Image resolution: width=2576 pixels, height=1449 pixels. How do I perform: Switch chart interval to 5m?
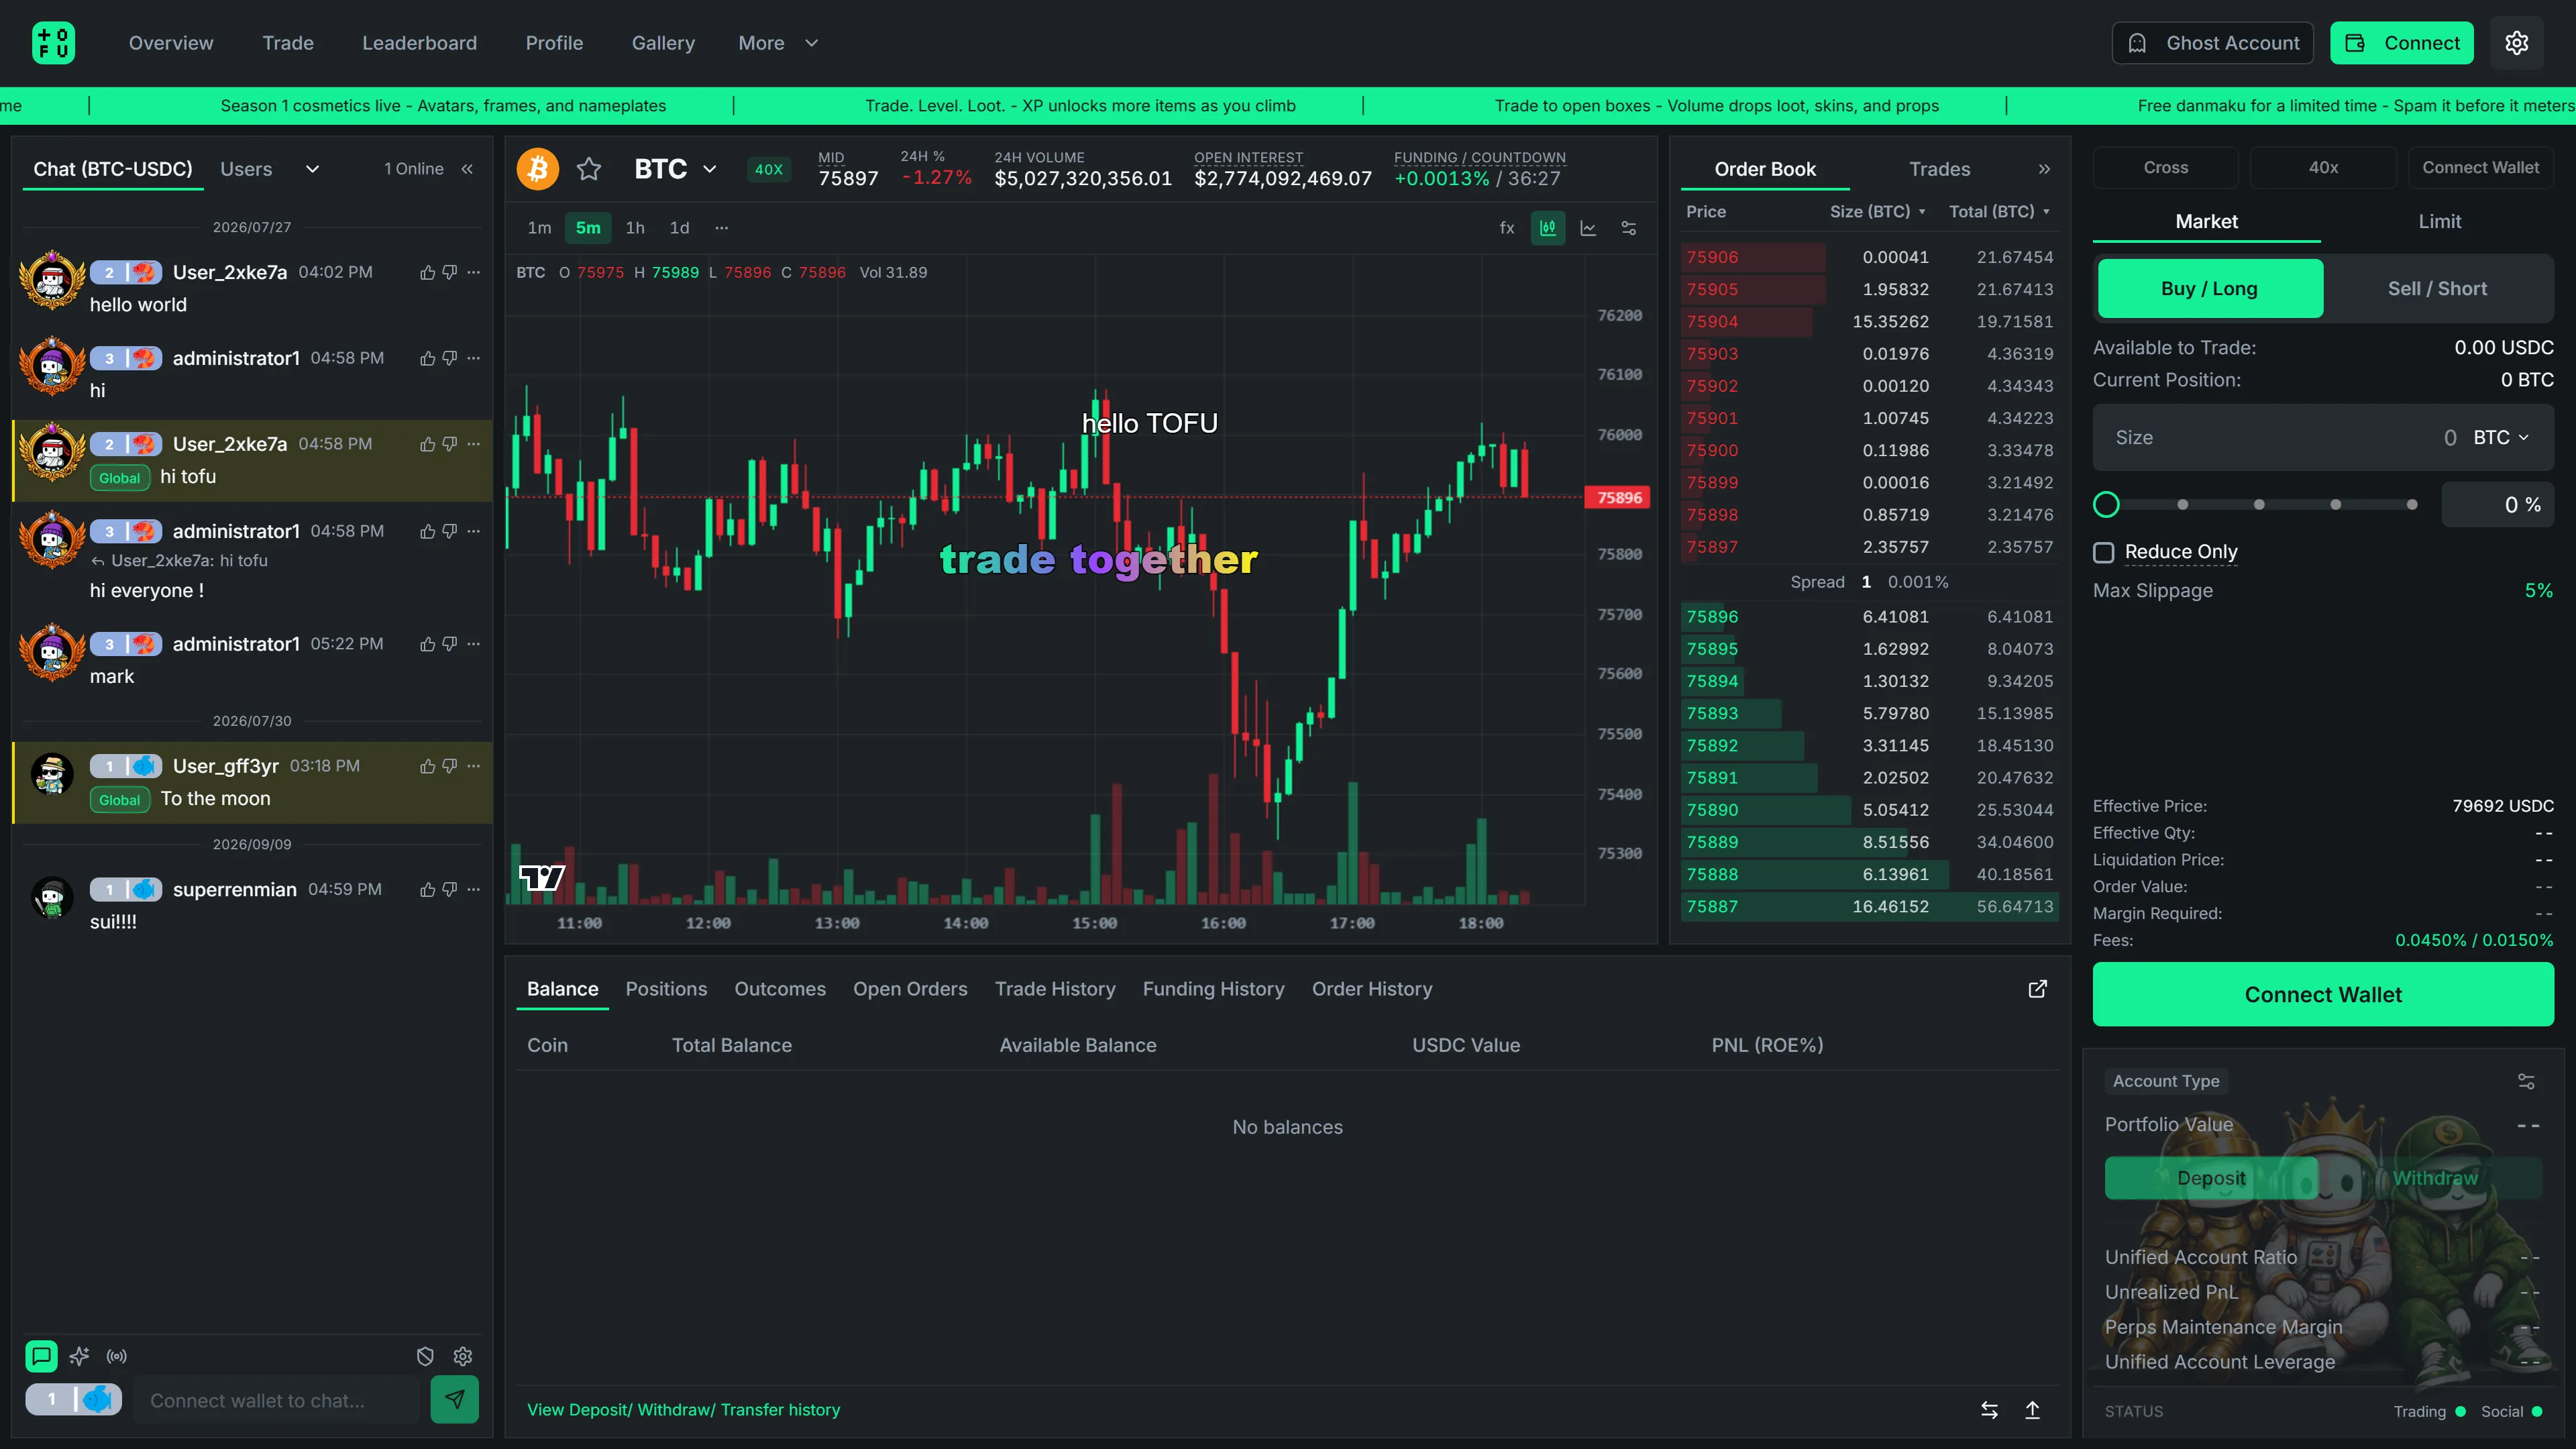[x=588, y=228]
